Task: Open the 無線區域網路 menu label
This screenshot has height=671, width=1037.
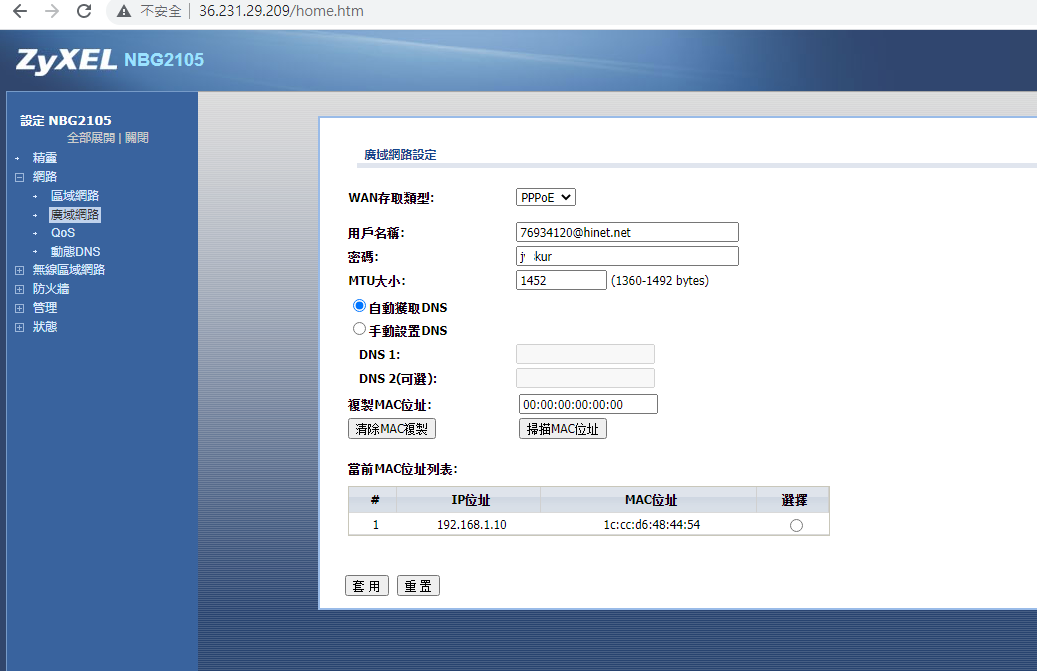Action: [x=69, y=270]
